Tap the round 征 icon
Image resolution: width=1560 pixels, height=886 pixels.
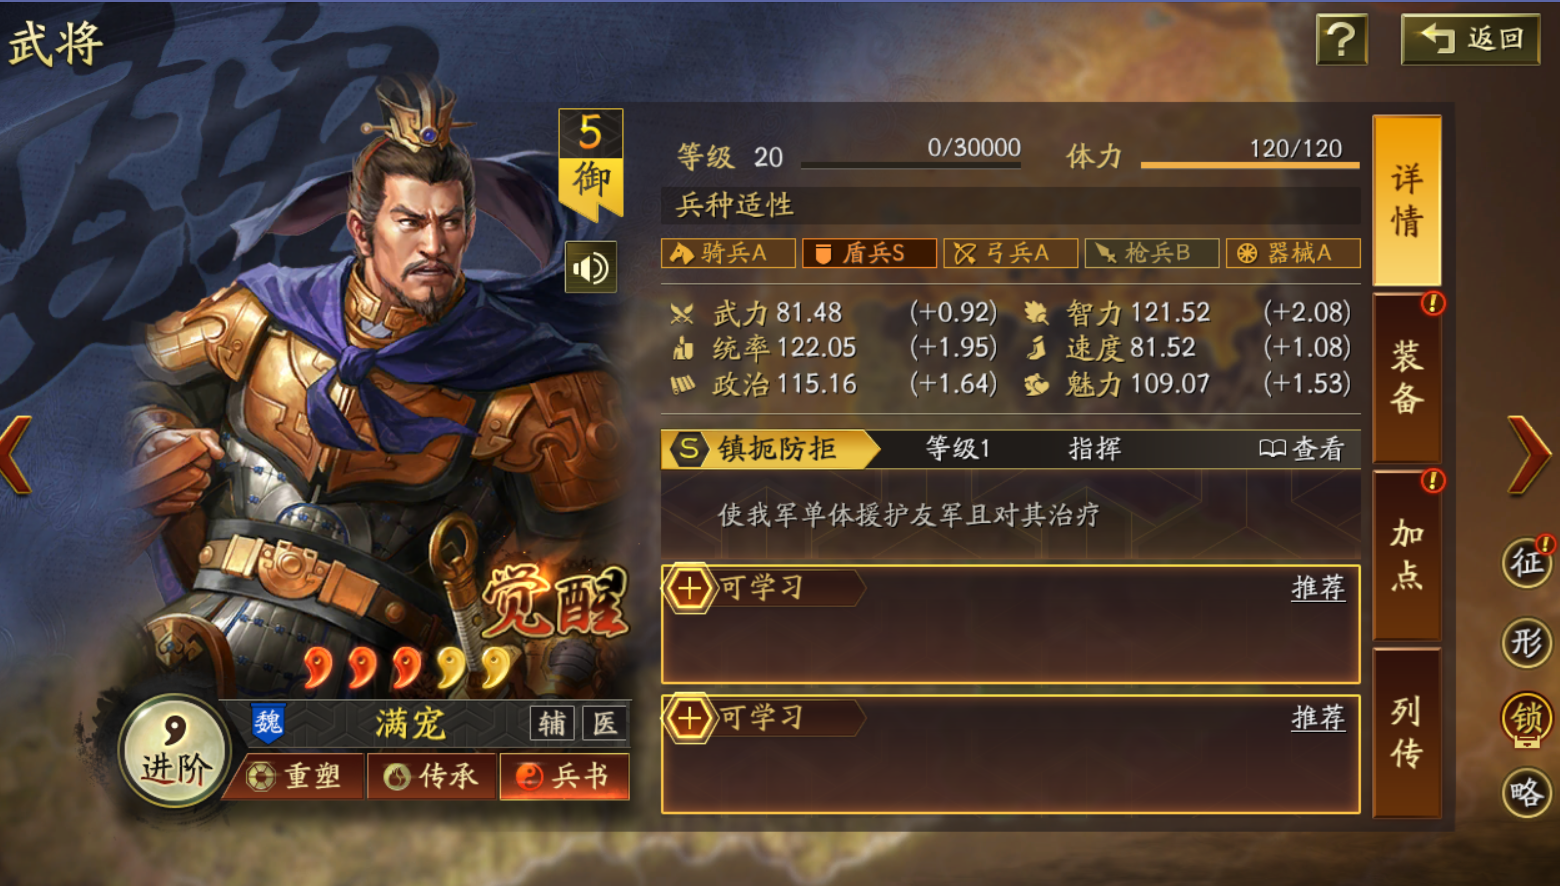pyautogui.click(x=1527, y=561)
